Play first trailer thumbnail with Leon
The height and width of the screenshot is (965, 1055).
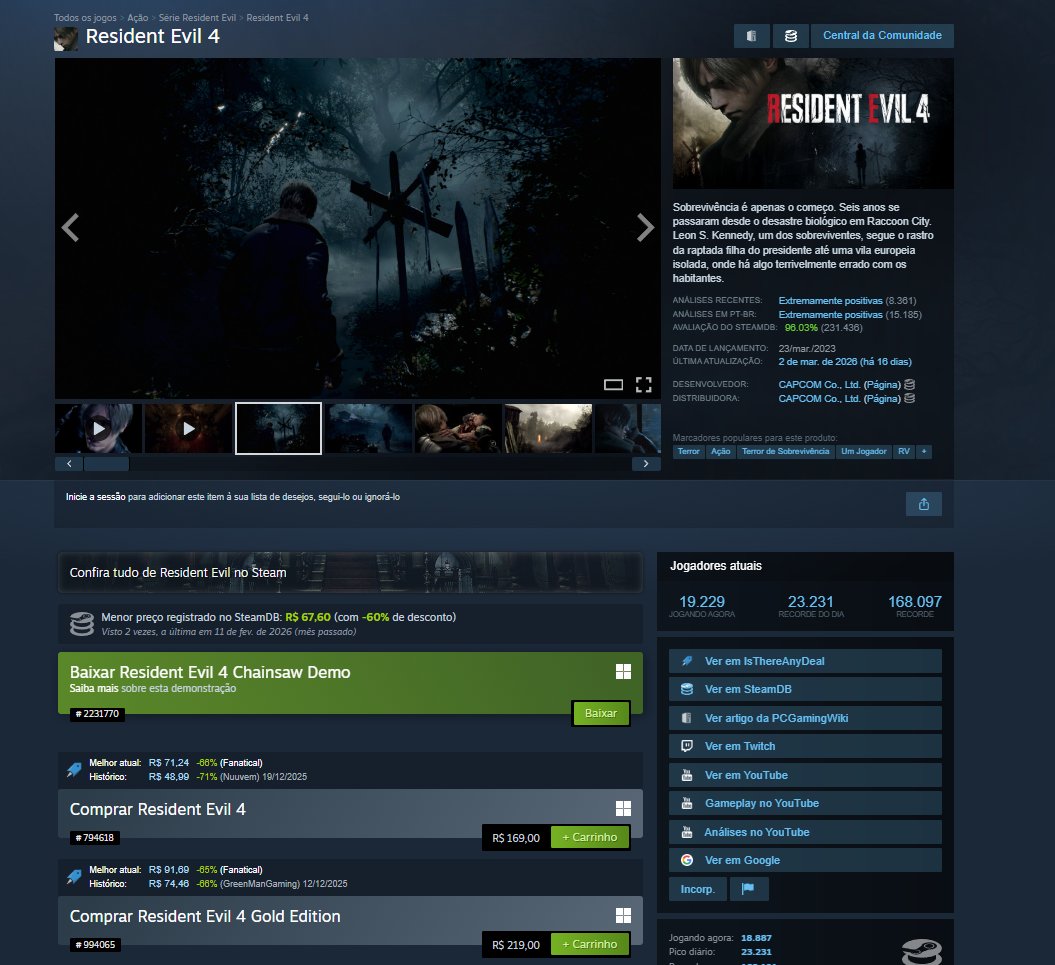(x=98, y=429)
